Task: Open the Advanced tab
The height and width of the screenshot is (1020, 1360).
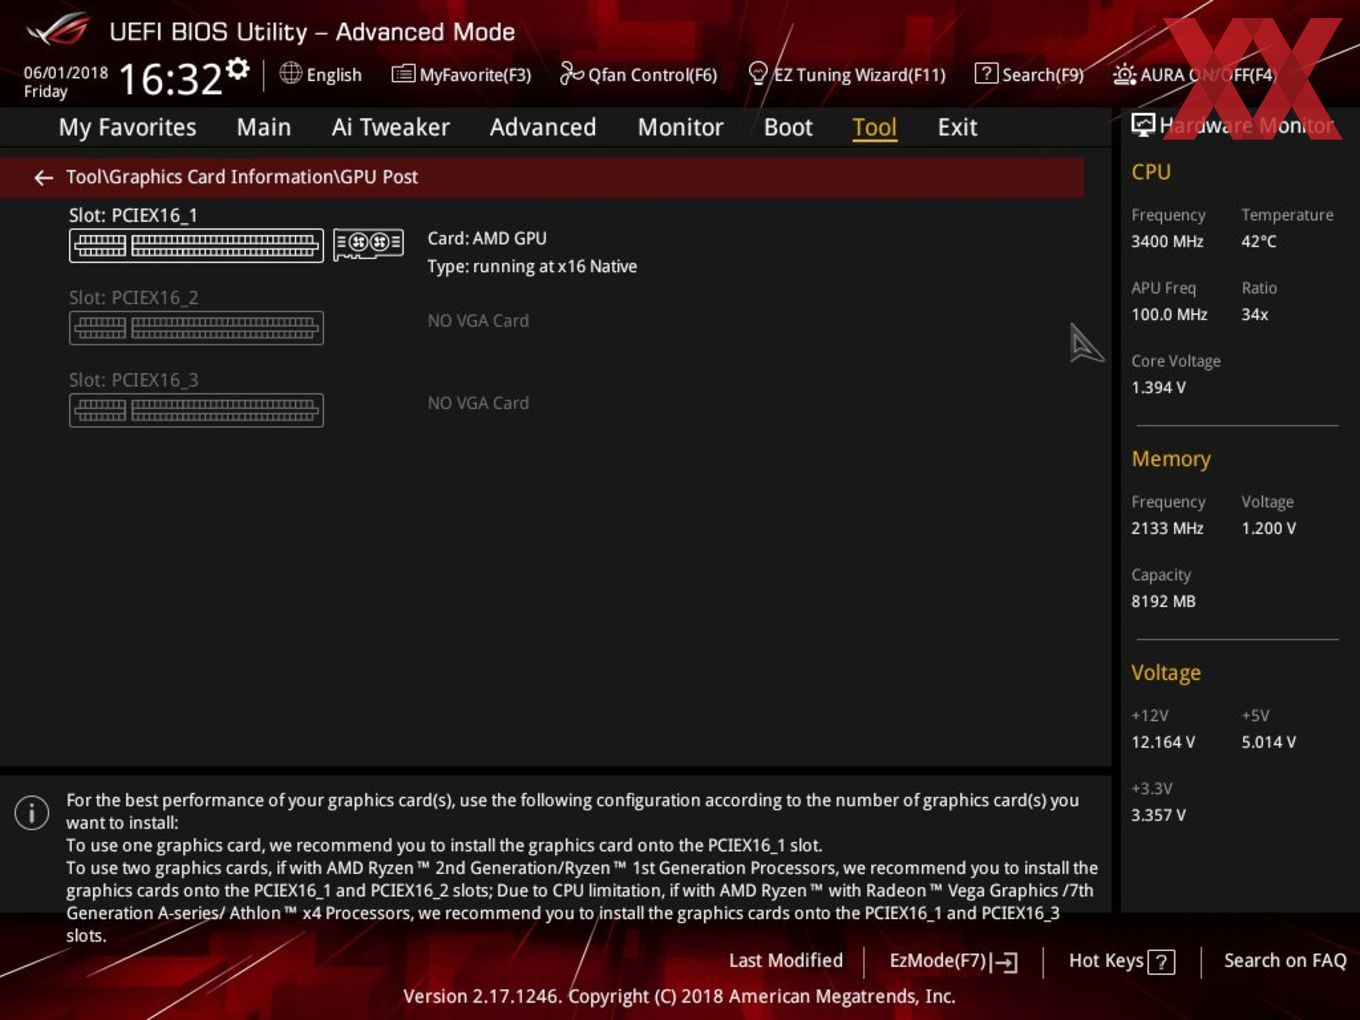Action: (x=543, y=127)
